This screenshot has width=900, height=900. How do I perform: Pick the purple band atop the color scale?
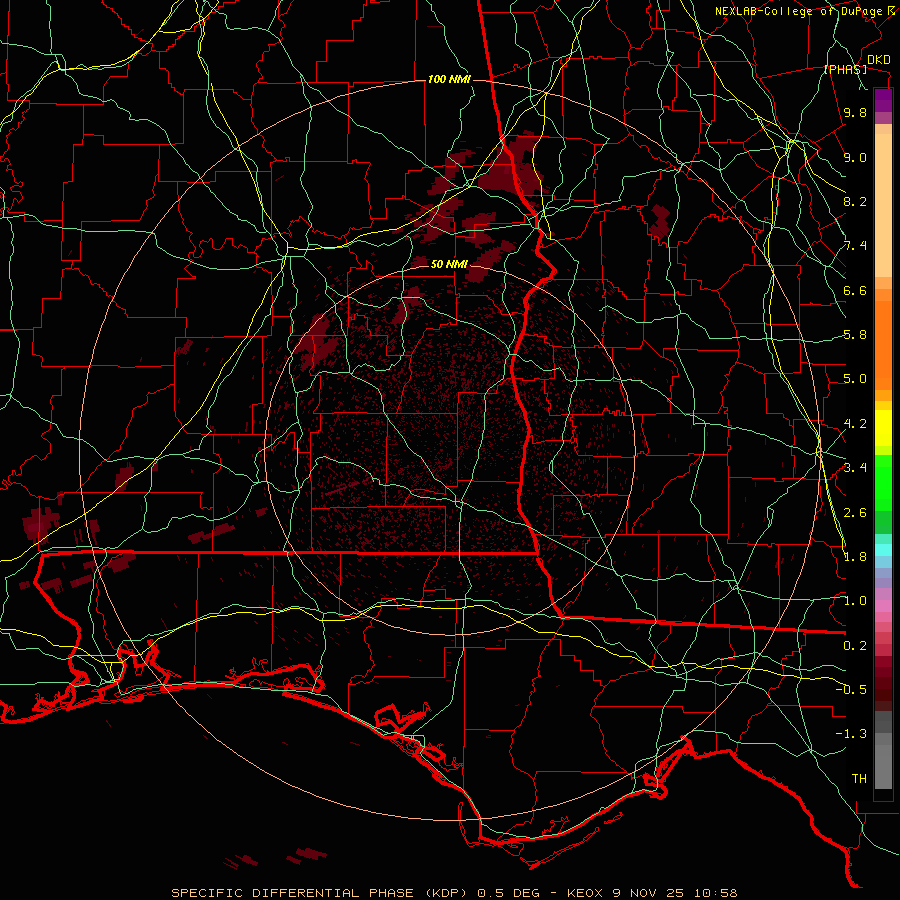[x=883, y=100]
